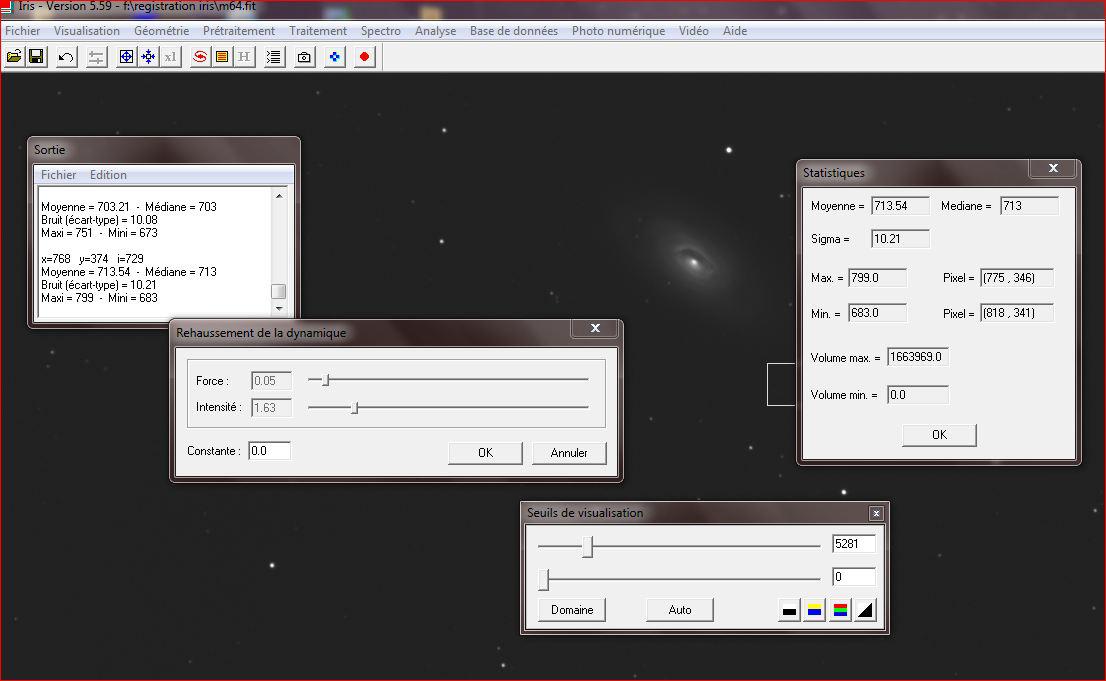Click the black triangle gradient icon

tap(865, 610)
